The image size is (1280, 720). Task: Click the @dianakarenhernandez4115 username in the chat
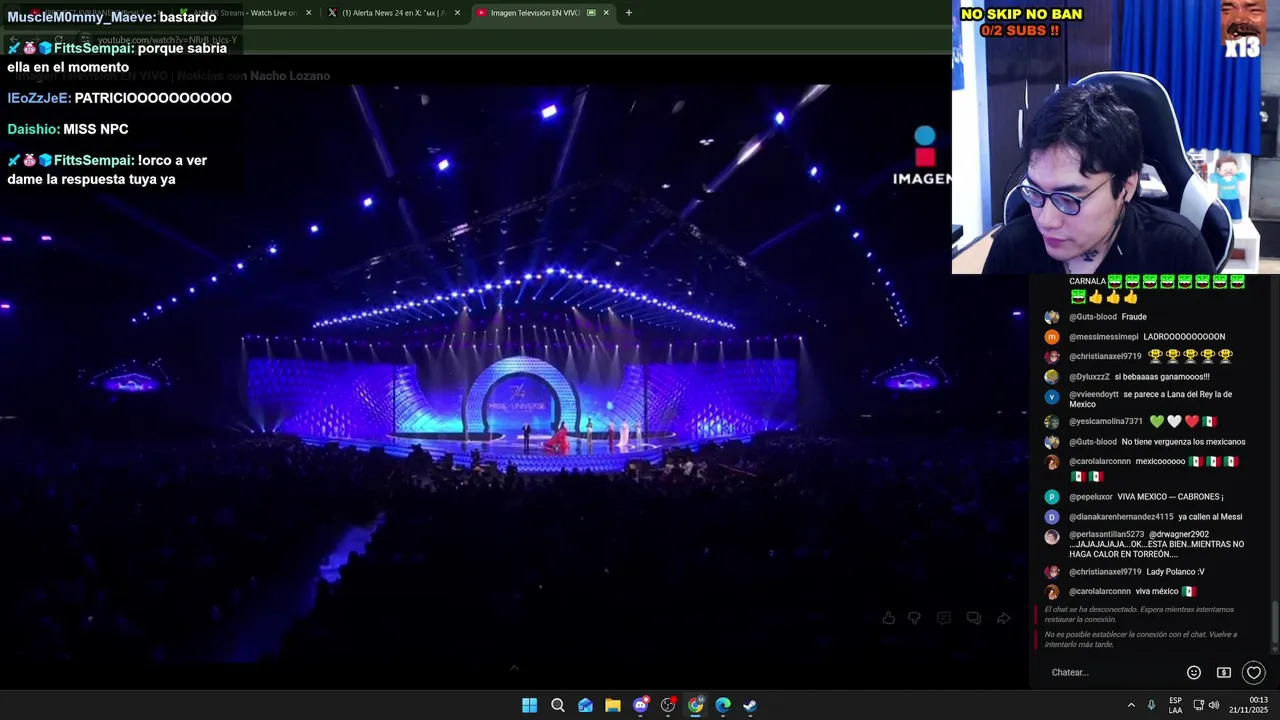tap(1121, 517)
